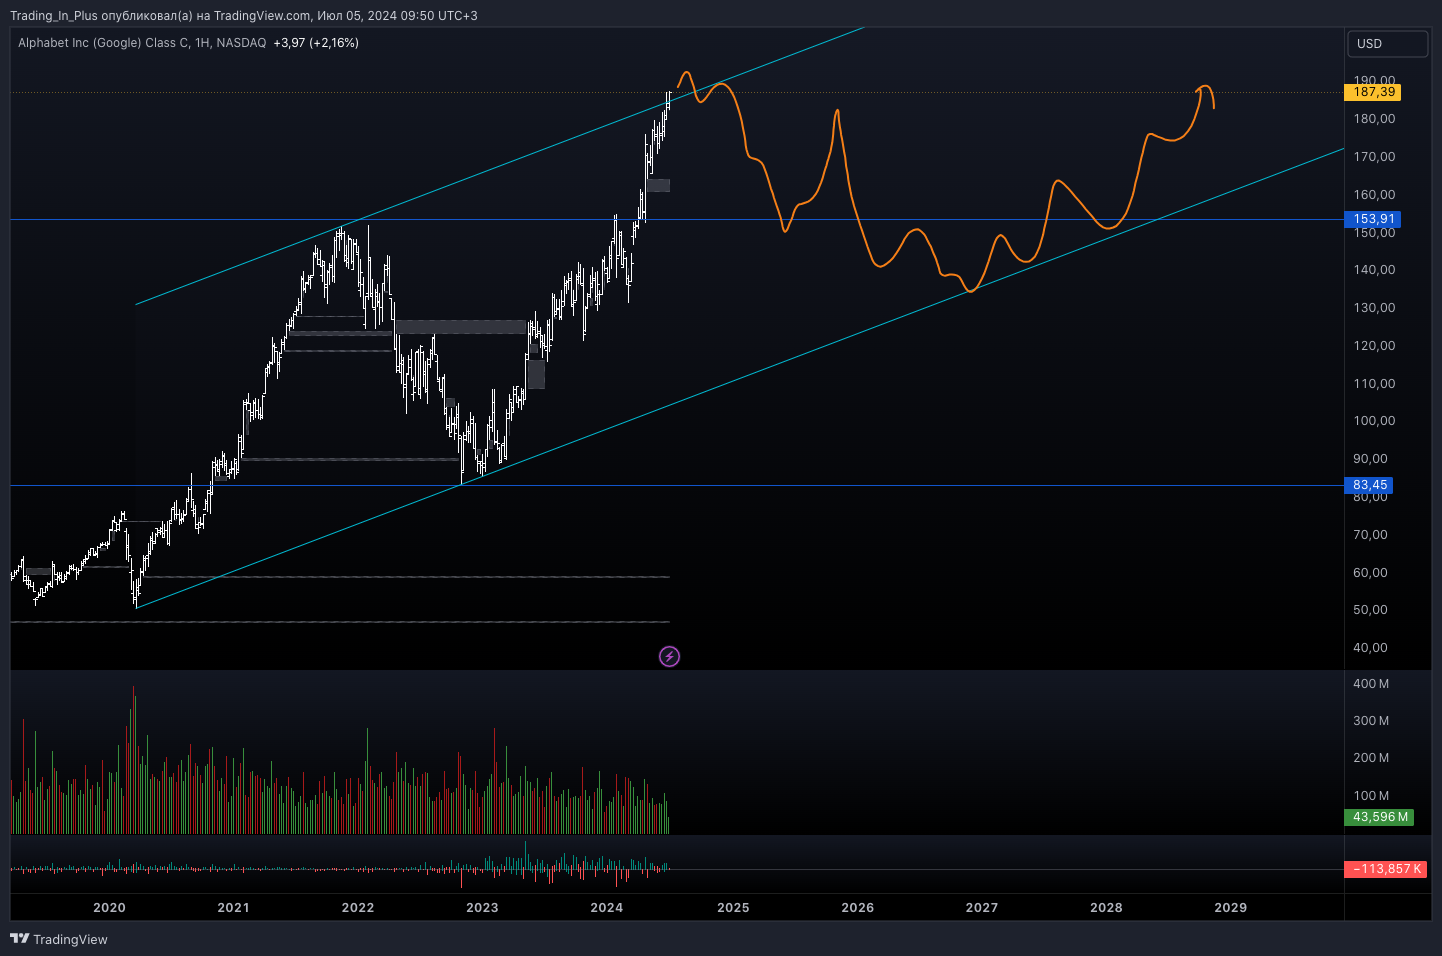This screenshot has width=1442, height=956.
Task: Click the 160,00 price axis value
Action: (1374, 195)
